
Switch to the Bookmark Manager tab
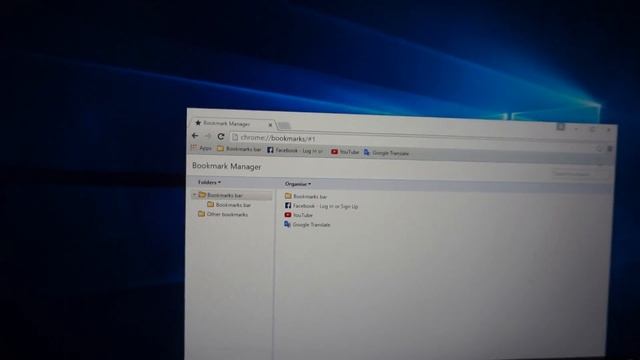click(232, 123)
